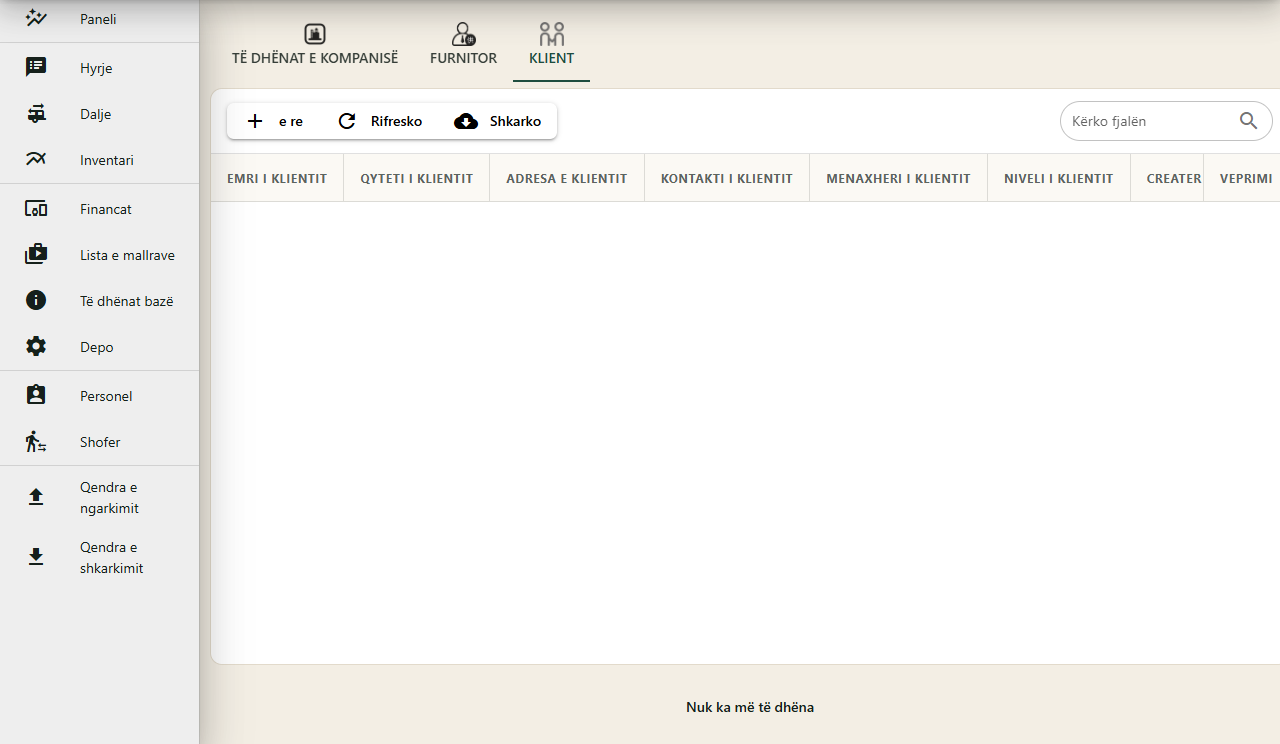Click the magnifier search icon
Viewport: 1280px width, 744px height.
tap(1249, 121)
